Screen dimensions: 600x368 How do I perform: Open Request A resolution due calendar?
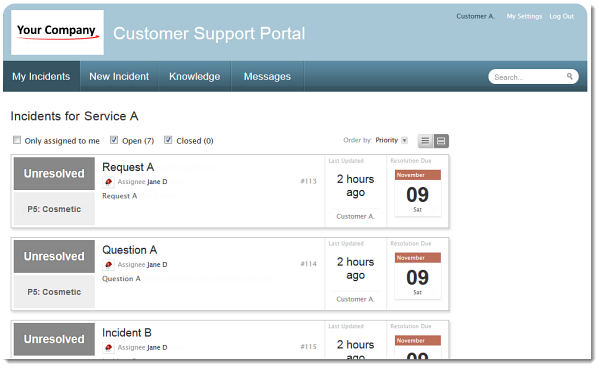(x=417, y=194)
